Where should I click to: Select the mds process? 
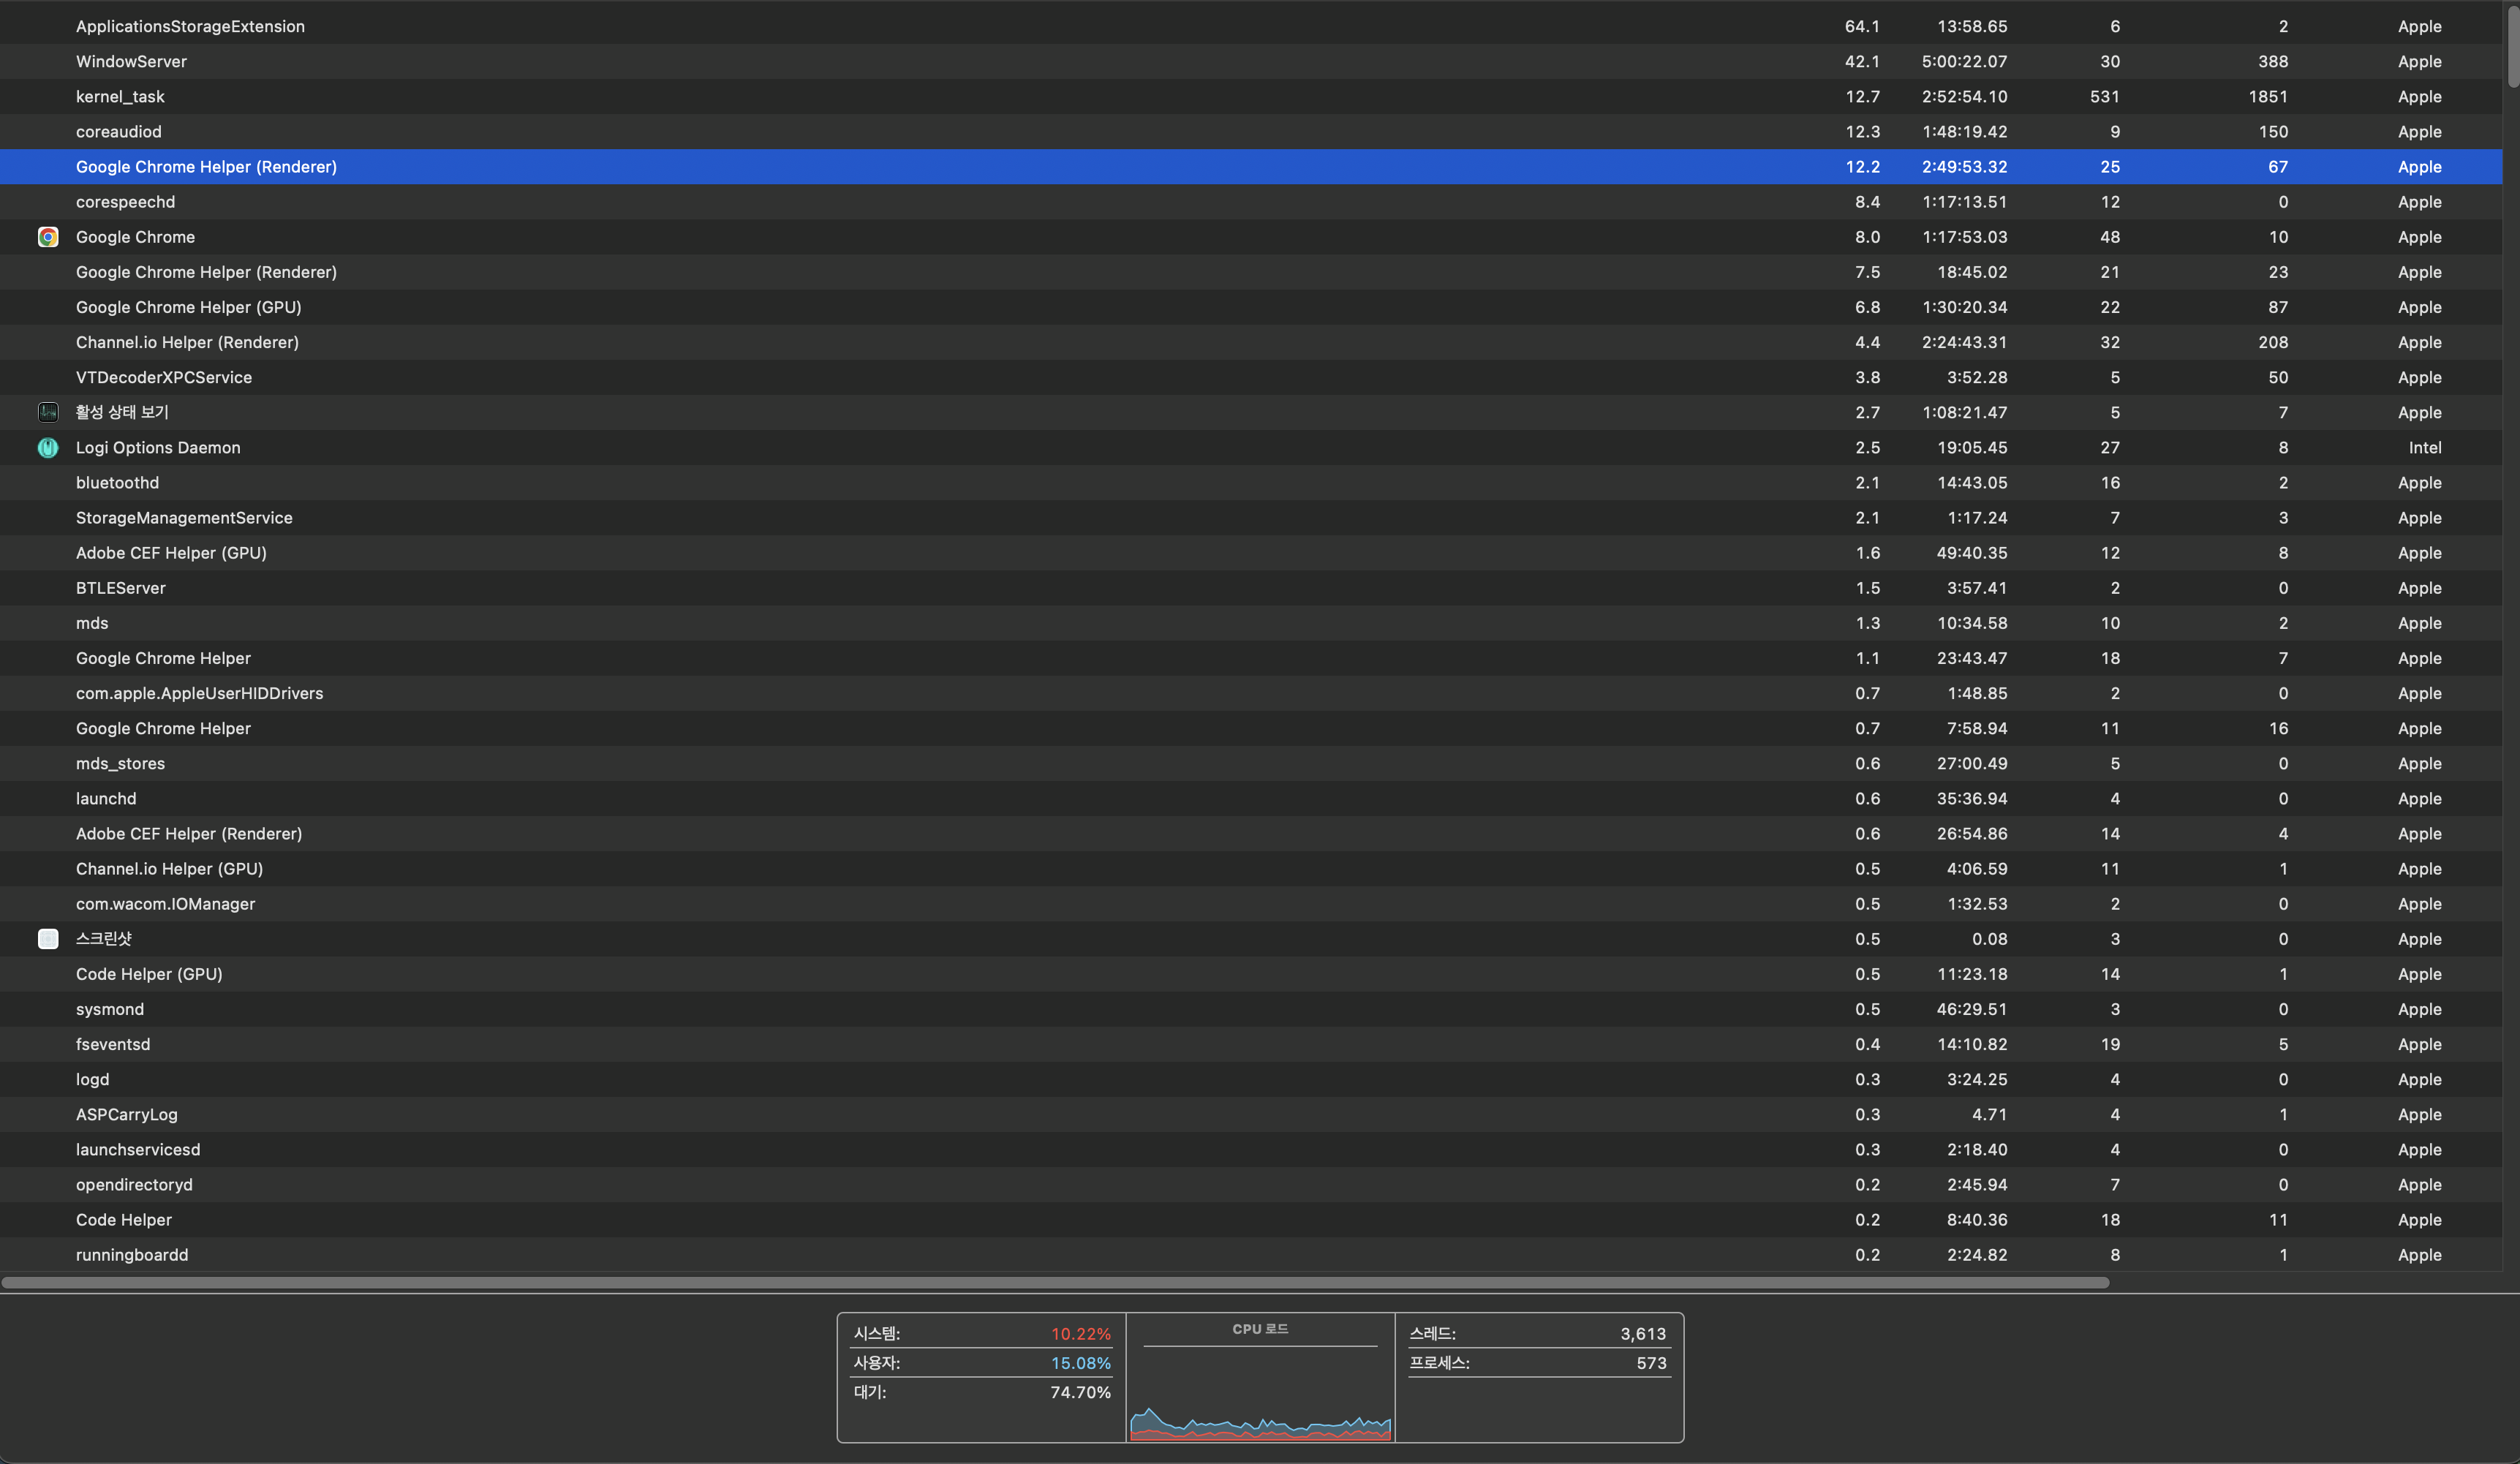click(x=1251, y=623)
